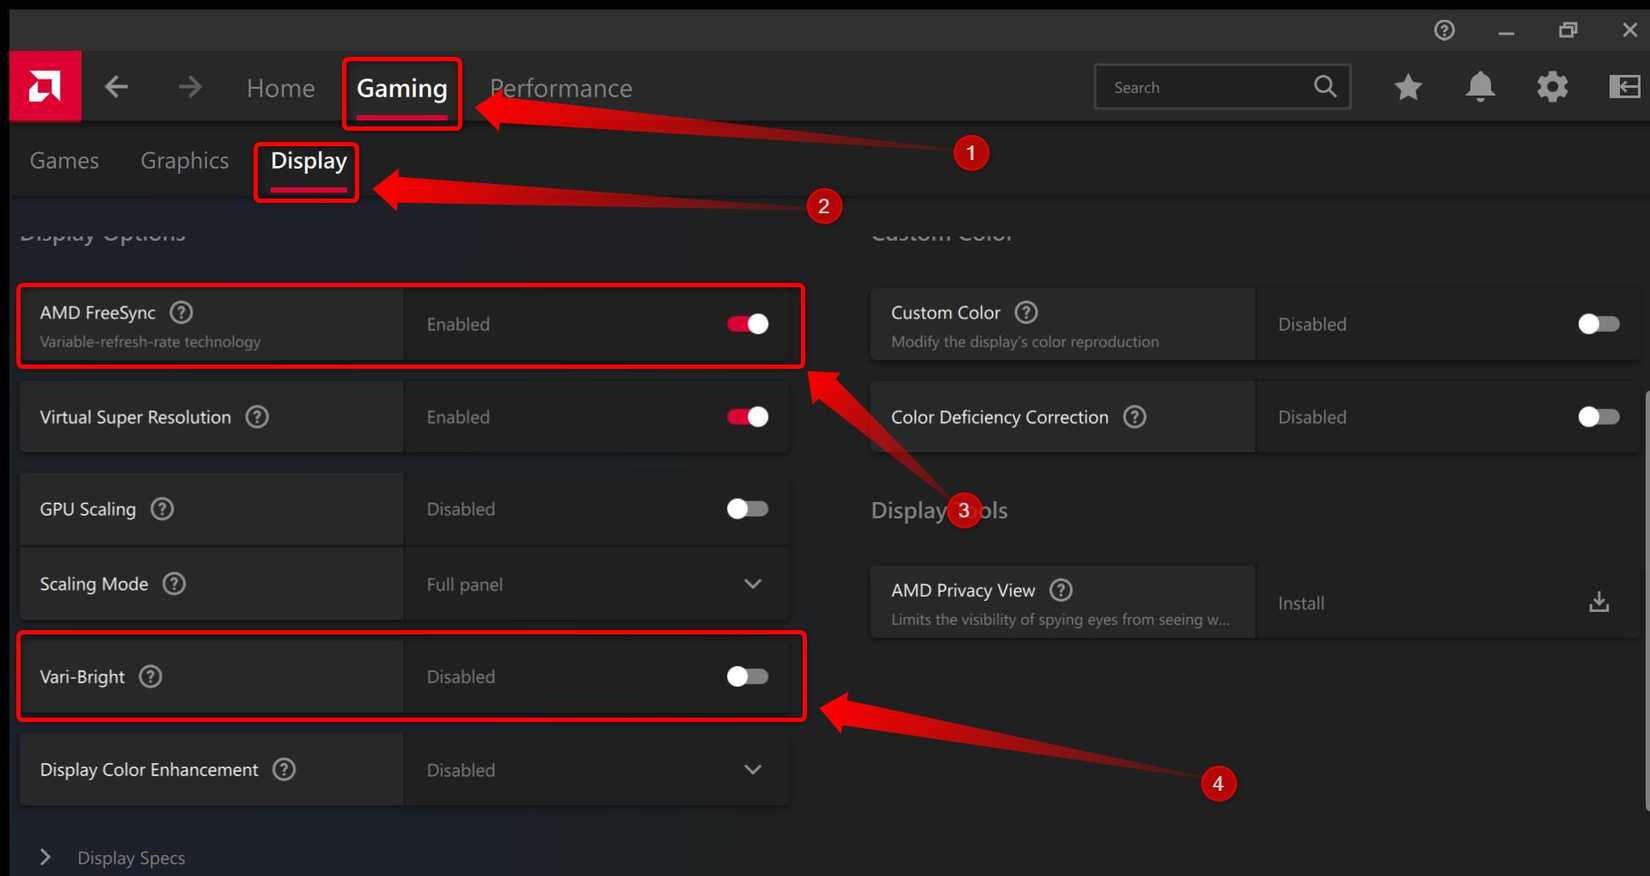Toggle the sidebar panel icon
1650x876 pixels.
pos(1624,87)
